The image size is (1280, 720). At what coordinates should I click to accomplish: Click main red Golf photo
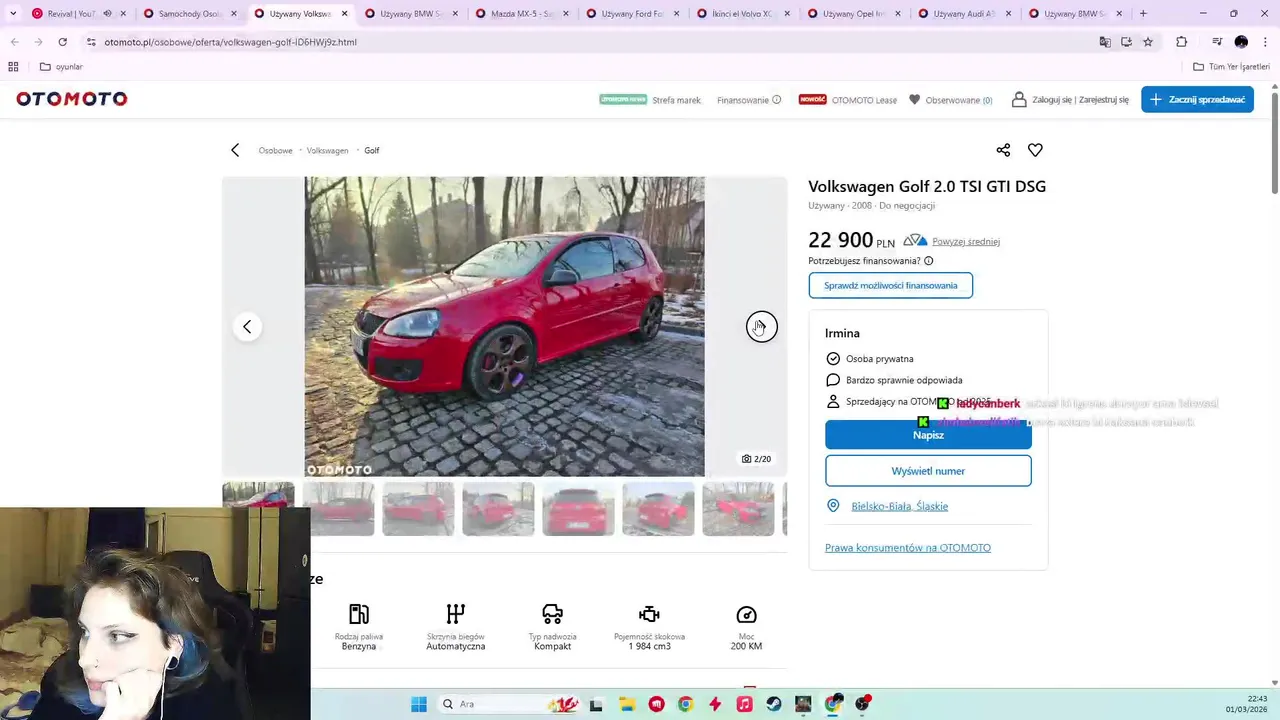click(504, 327)
